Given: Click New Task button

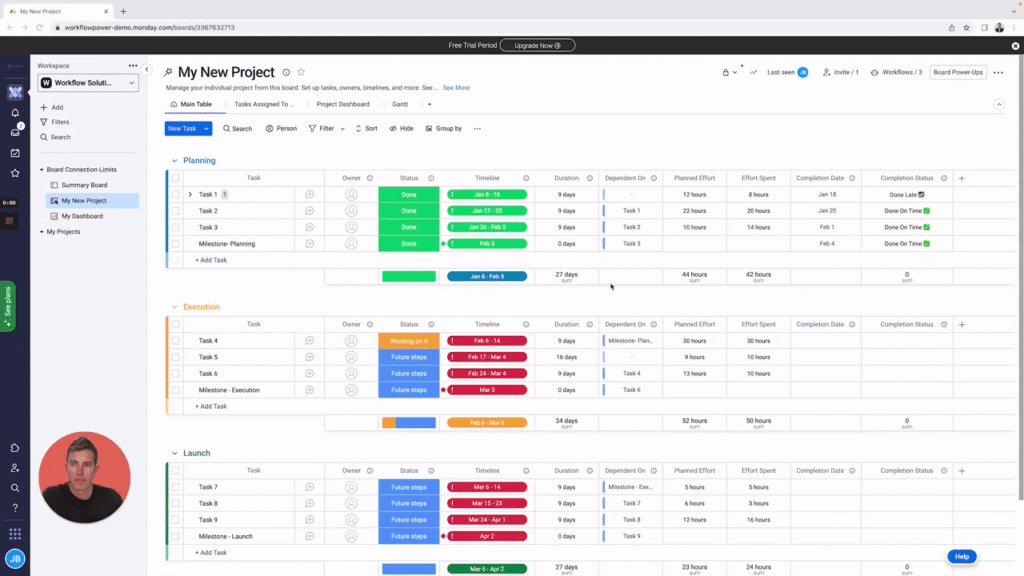Looking at the screenshot, I should [182, 129].
